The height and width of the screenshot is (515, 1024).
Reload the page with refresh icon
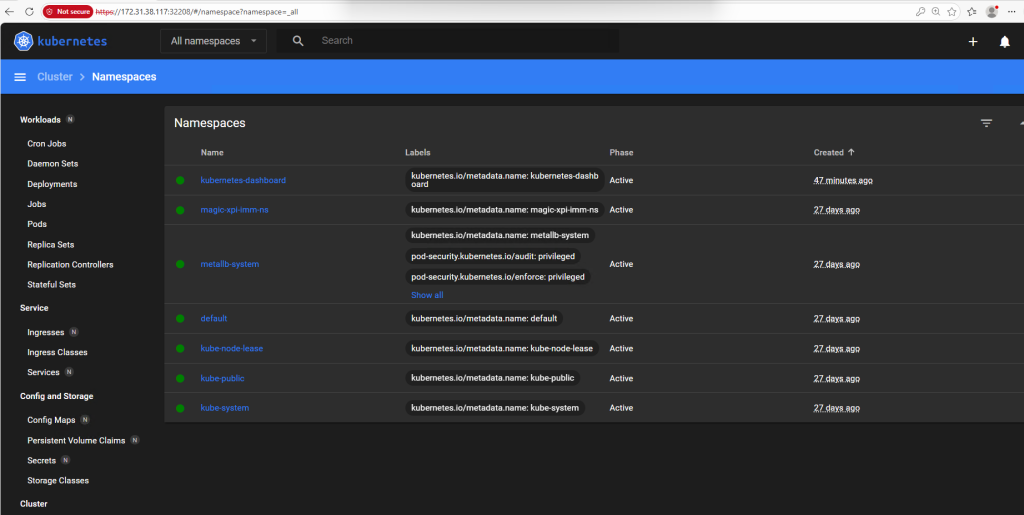coord(29,11)
